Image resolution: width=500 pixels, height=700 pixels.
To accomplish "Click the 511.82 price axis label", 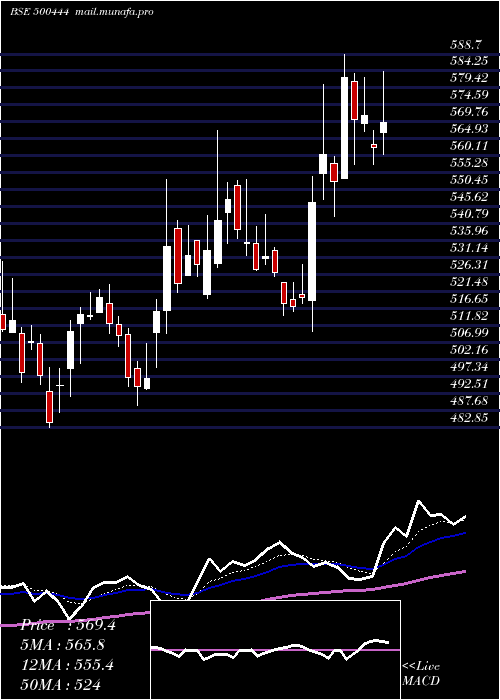I will 469,316.
